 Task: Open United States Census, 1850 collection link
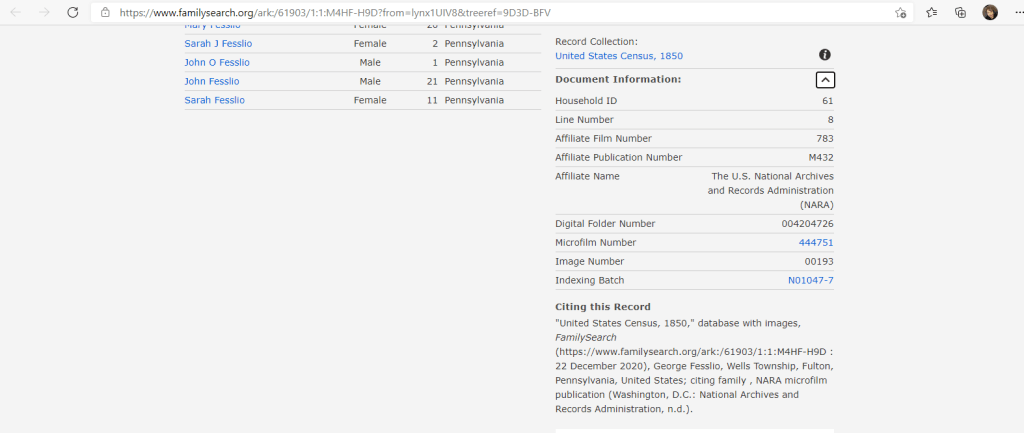pyautogui.click(x=619, y=56)
